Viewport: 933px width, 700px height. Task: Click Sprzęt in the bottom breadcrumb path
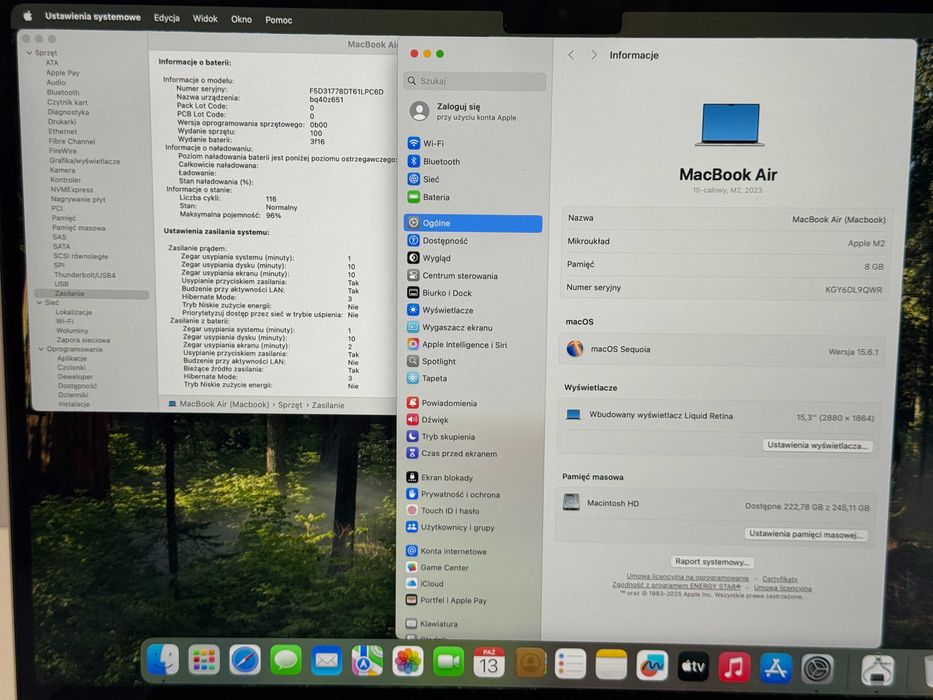(290, 405)
